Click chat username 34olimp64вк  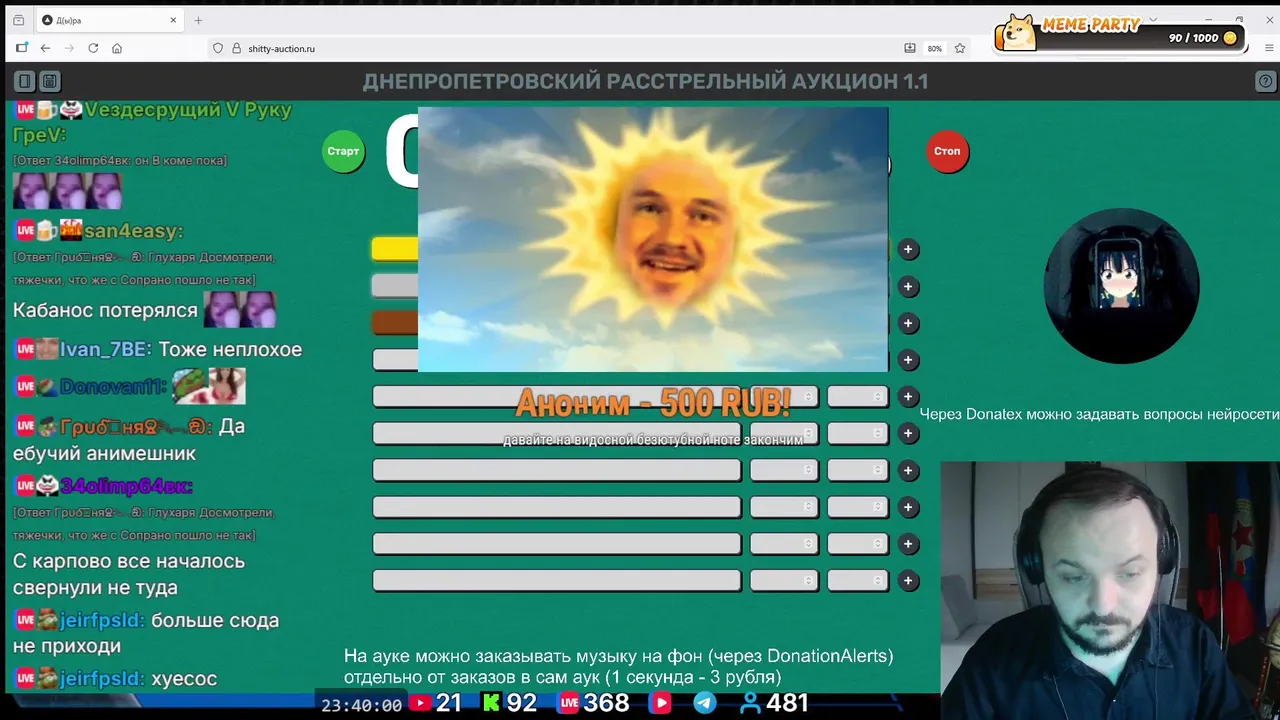[125, 486]
